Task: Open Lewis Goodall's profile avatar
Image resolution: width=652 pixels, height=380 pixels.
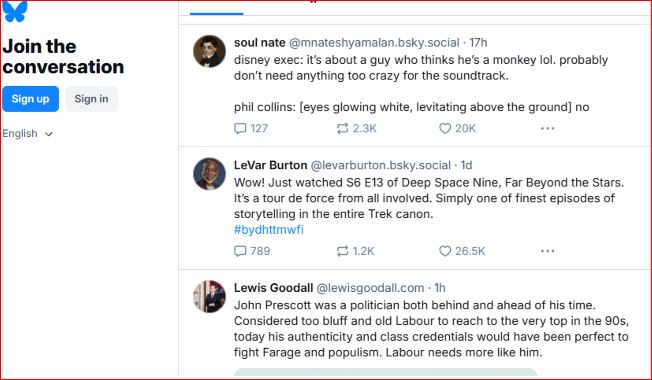Action: (x=210, y=296)
